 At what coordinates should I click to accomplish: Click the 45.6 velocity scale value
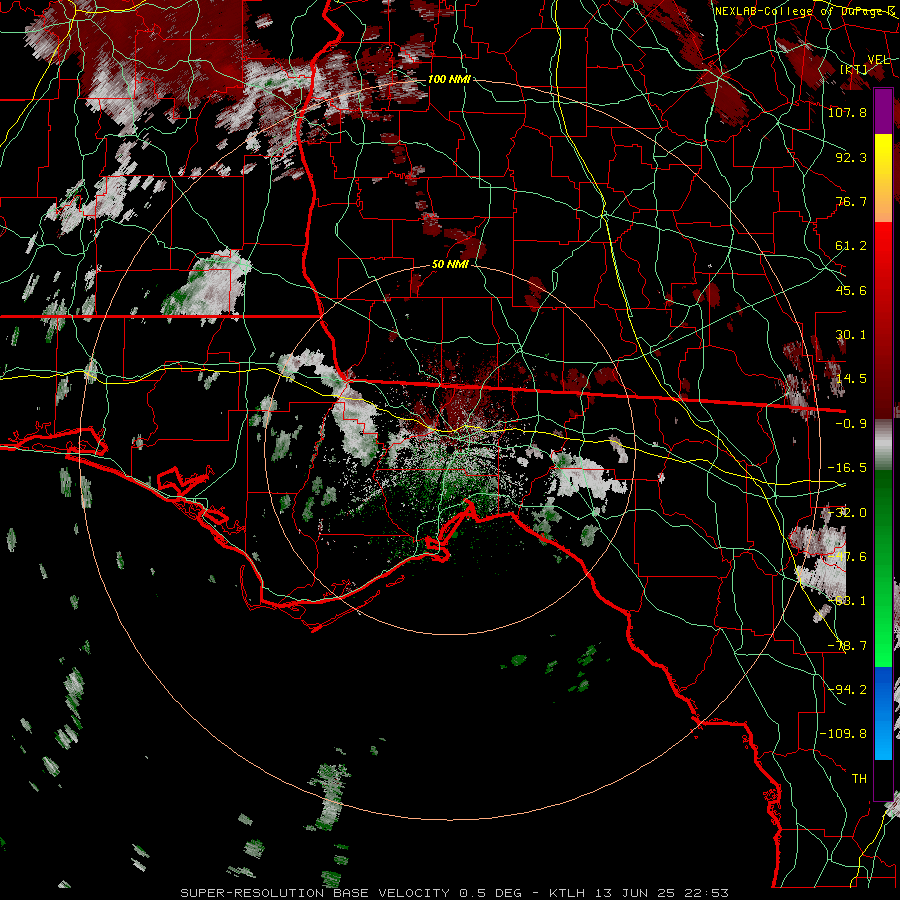851,290
